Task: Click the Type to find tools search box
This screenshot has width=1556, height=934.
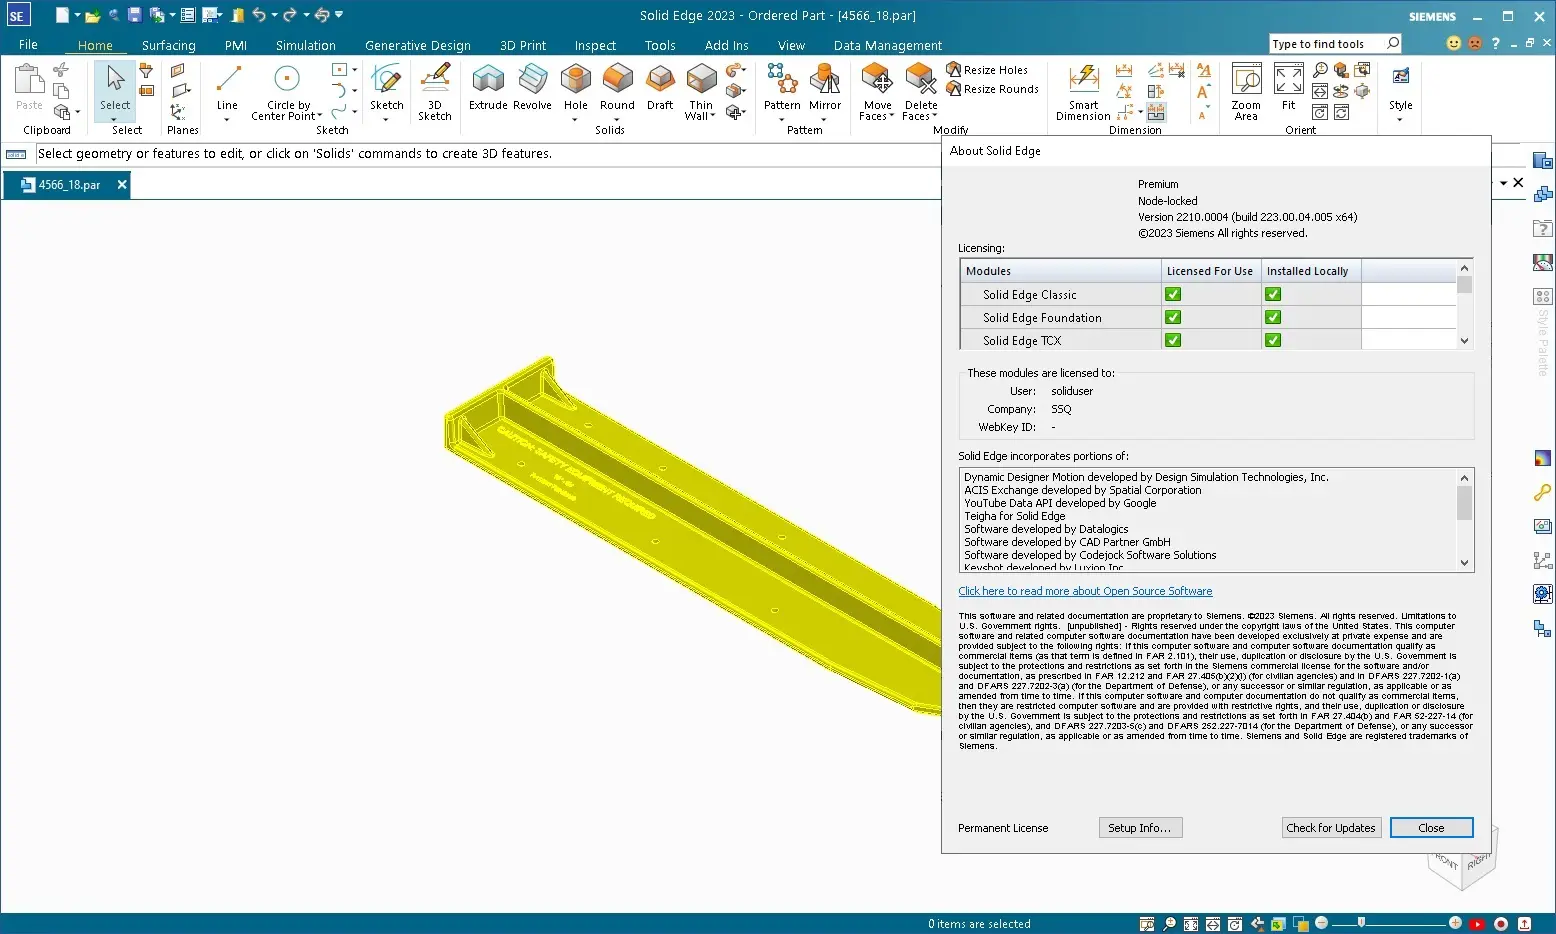Action: (1327, 43)
